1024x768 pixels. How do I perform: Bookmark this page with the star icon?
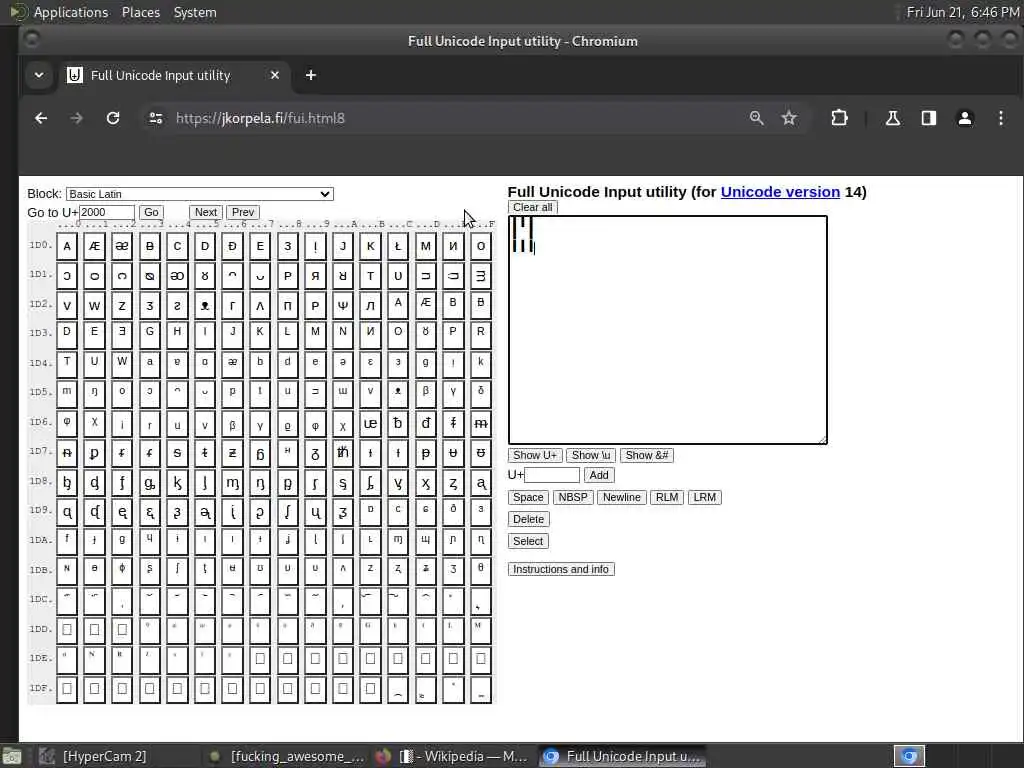789,118
